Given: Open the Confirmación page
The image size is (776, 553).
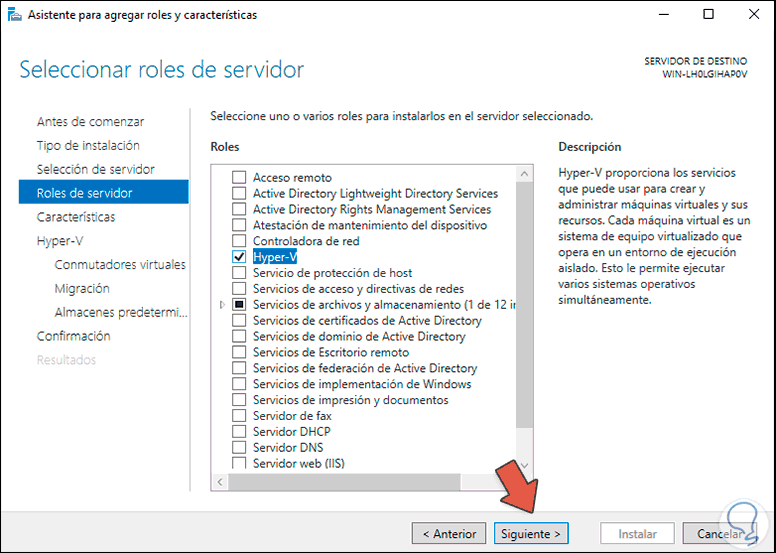Looking at the screenshot, I should 73,337.
